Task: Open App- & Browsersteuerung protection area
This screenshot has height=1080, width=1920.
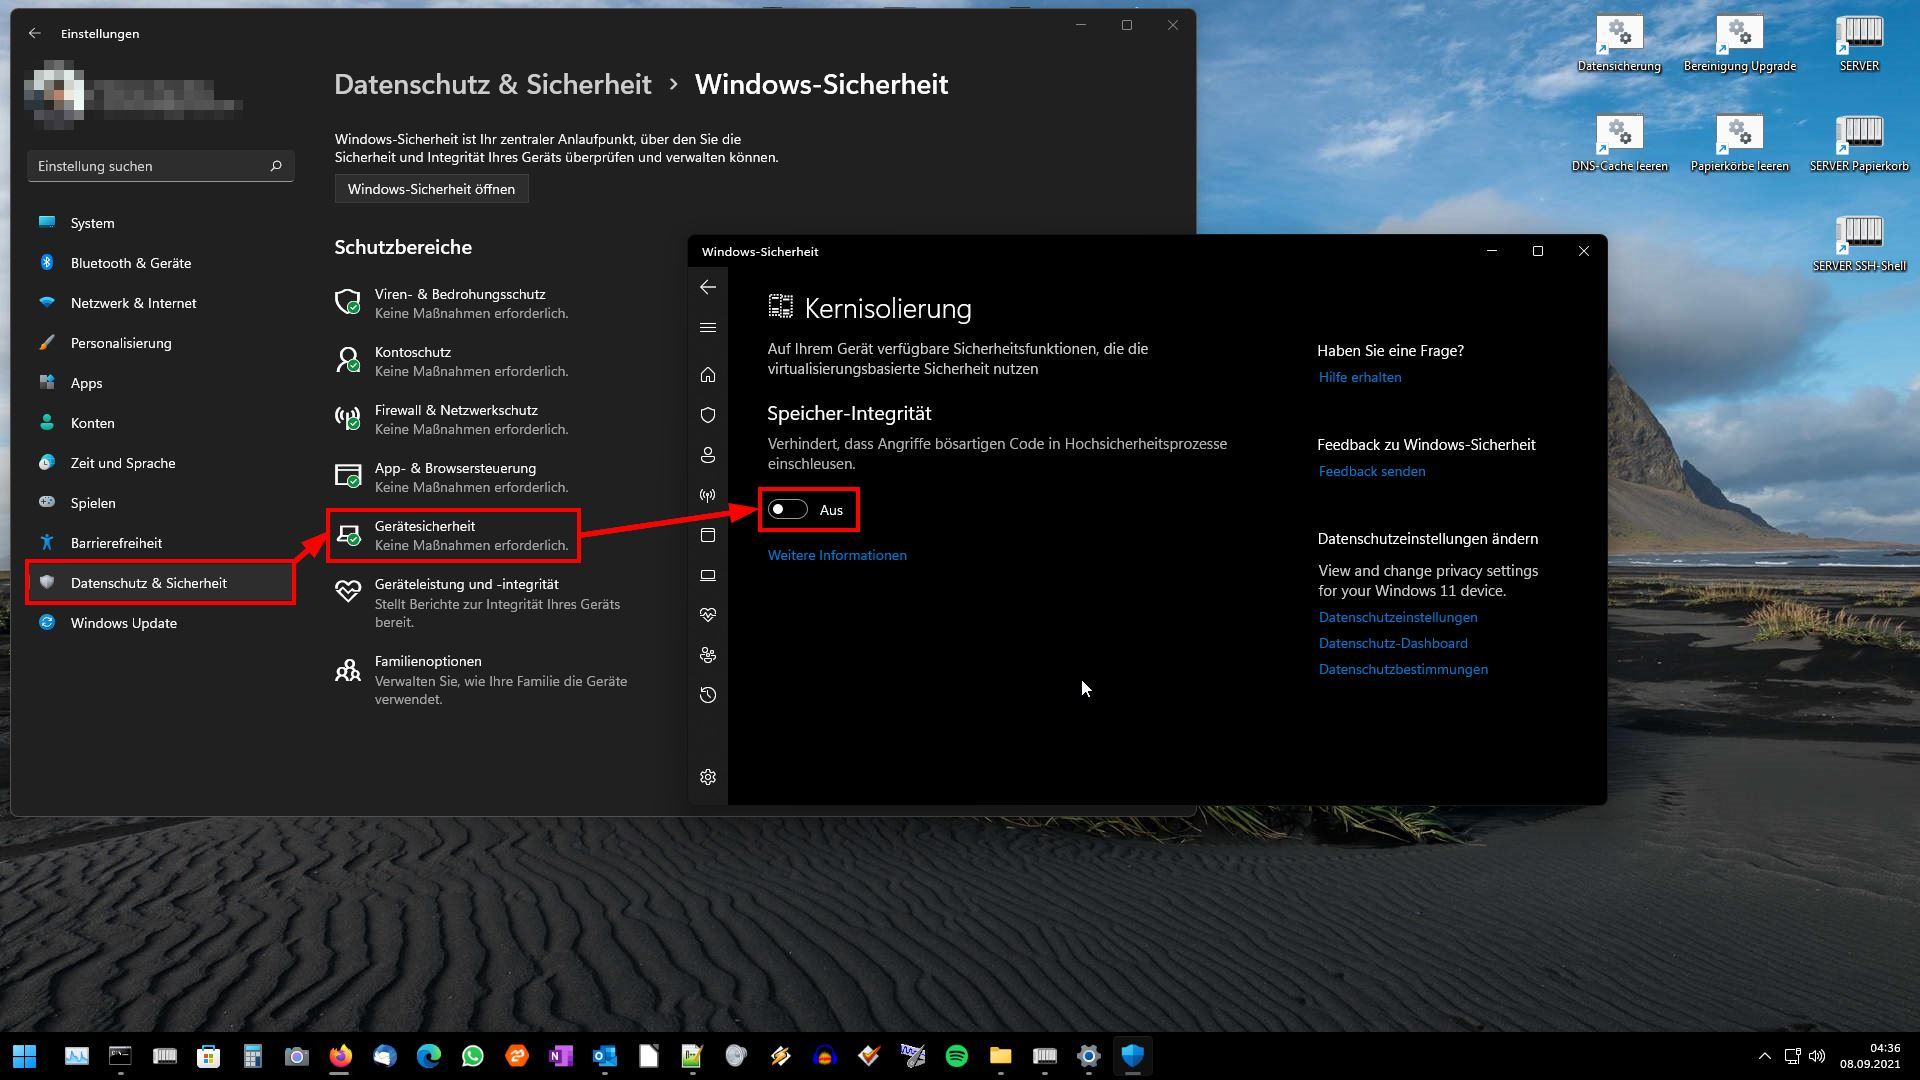Action: click(452, 477)
